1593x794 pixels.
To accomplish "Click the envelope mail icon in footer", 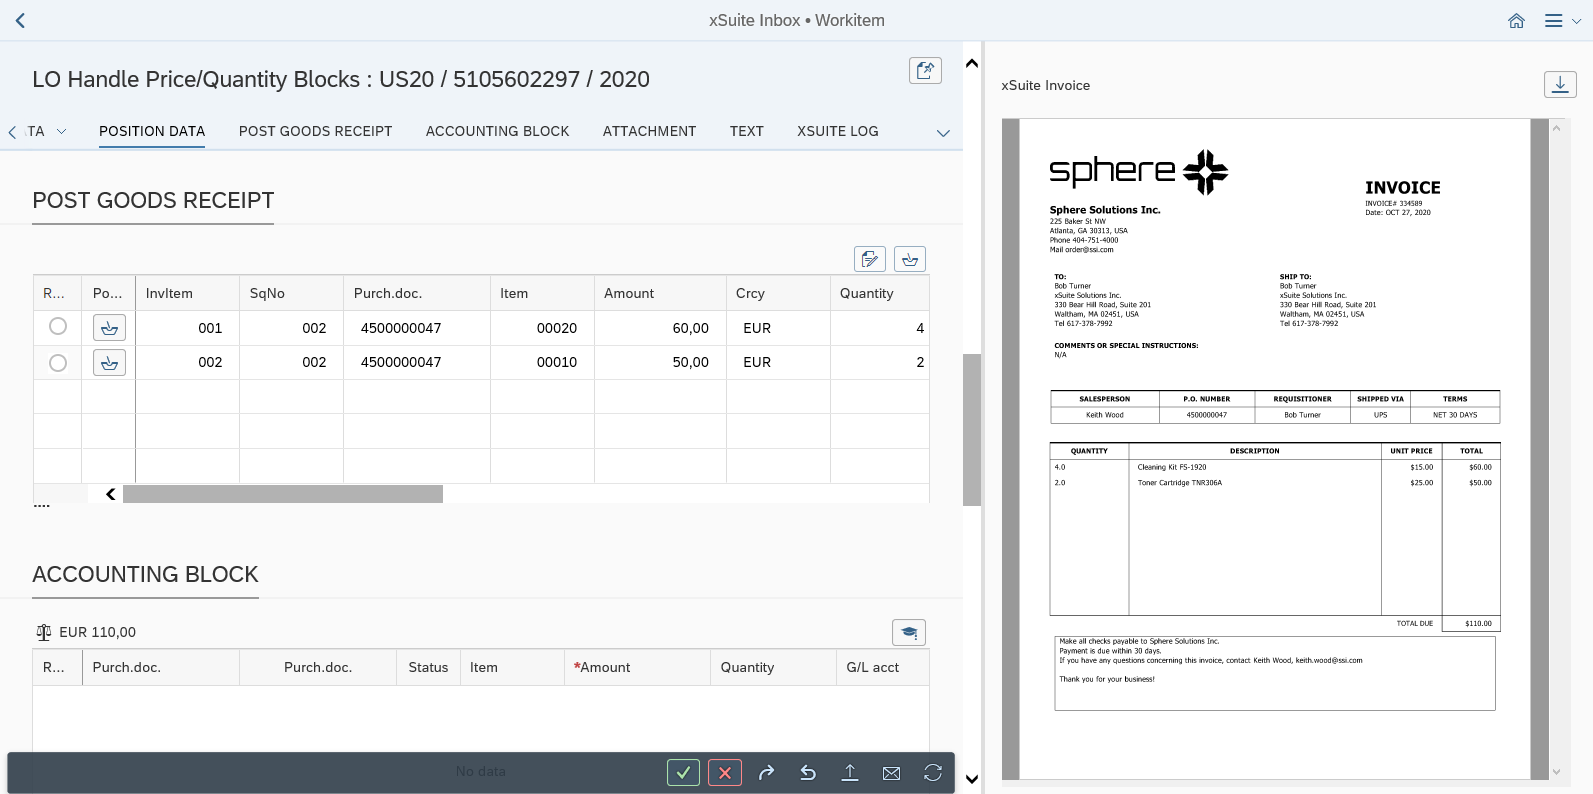I will pos(891,772).
